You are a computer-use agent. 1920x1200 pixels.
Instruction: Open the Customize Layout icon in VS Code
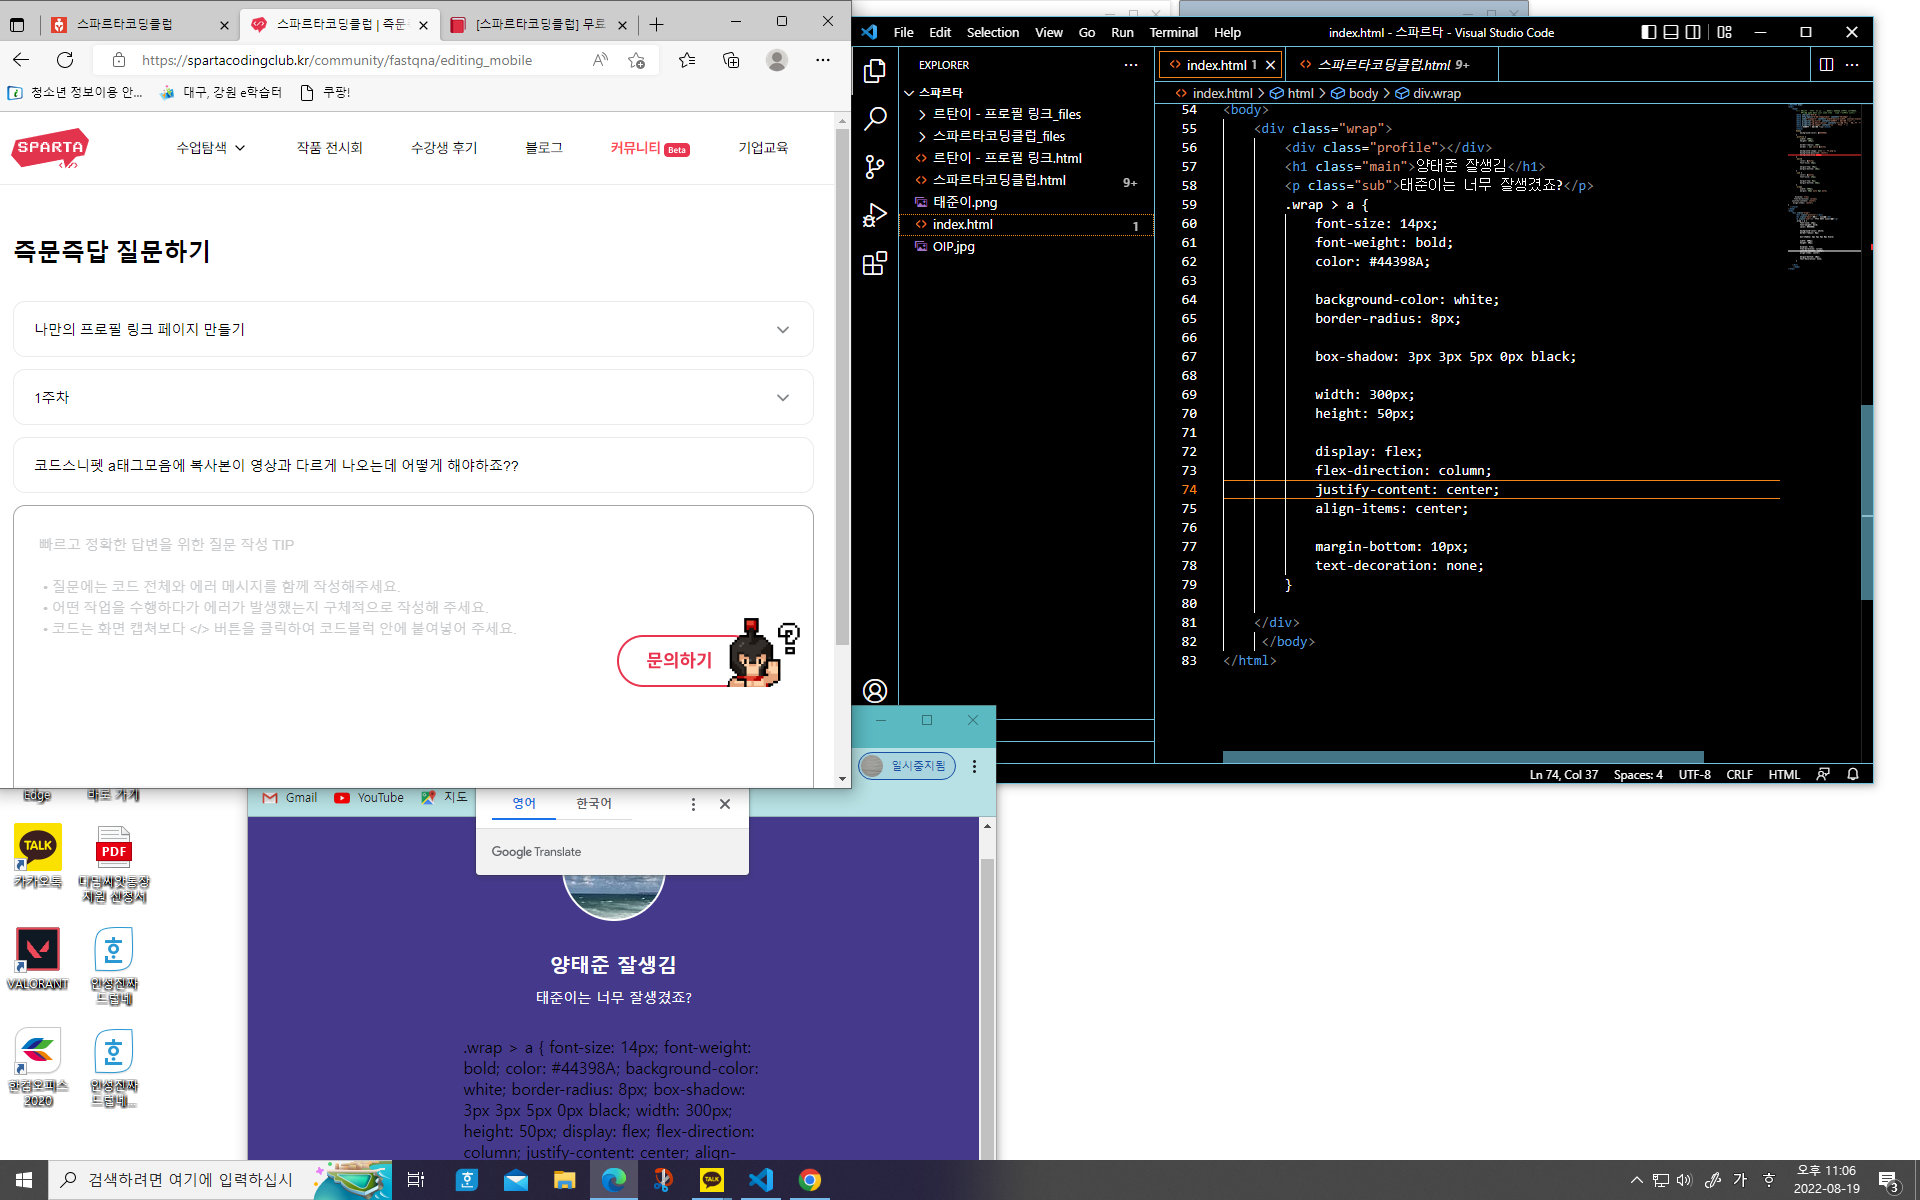click(1725, 32)
